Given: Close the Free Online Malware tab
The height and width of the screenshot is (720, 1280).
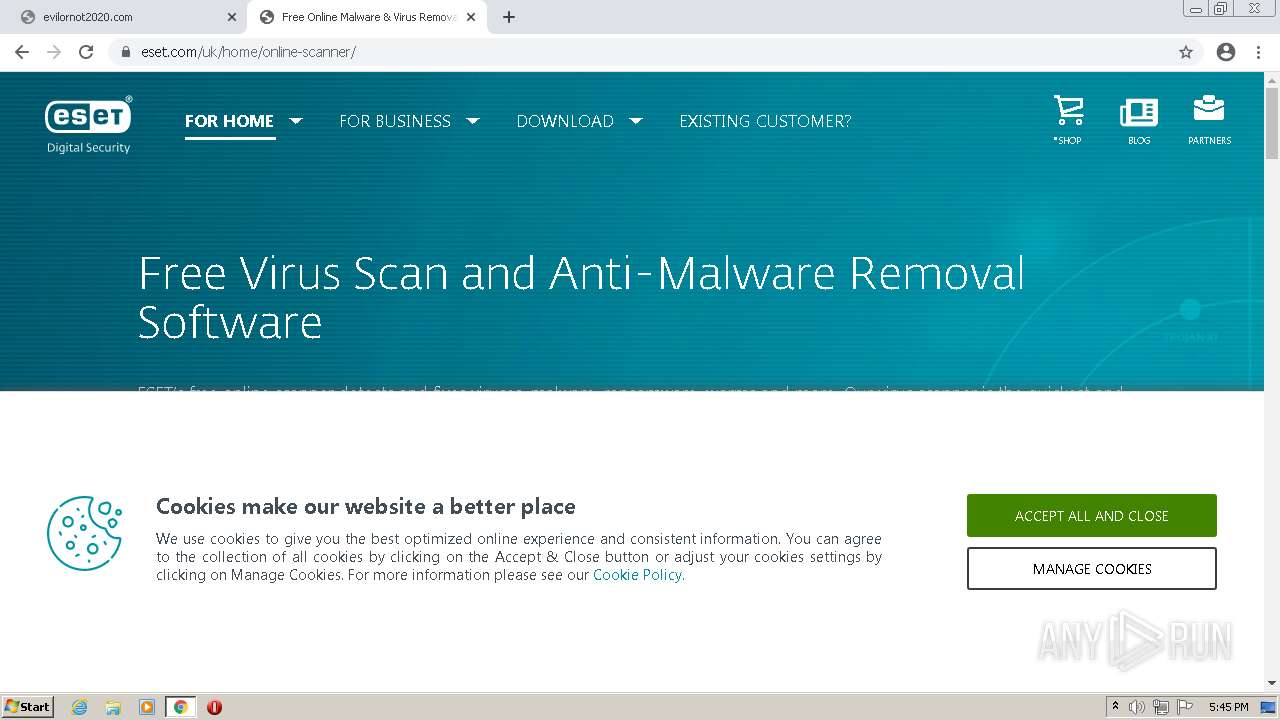Looking at the screenshot, I should point(471,17).
